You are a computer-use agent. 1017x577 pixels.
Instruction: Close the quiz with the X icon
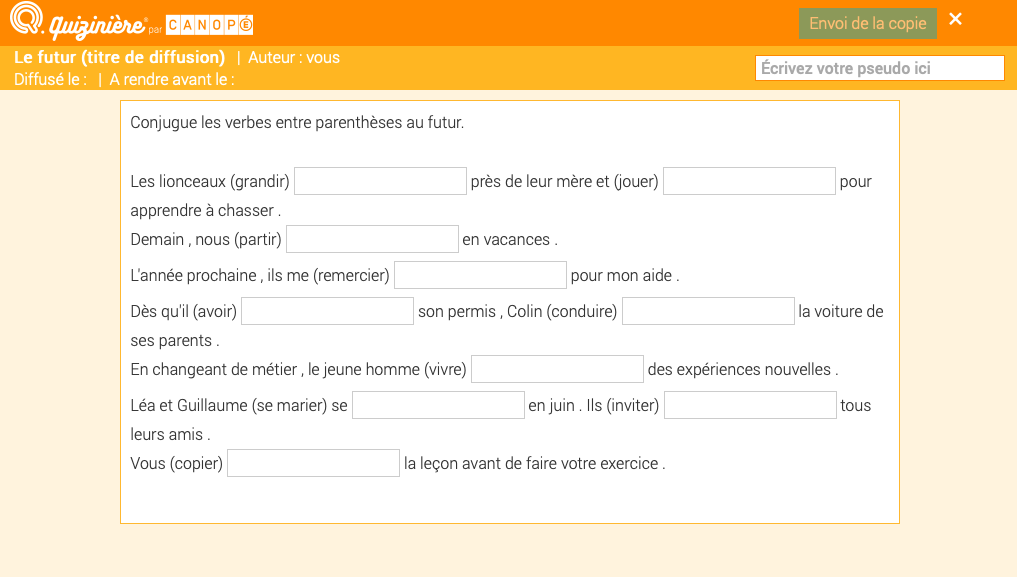[955, 19]
